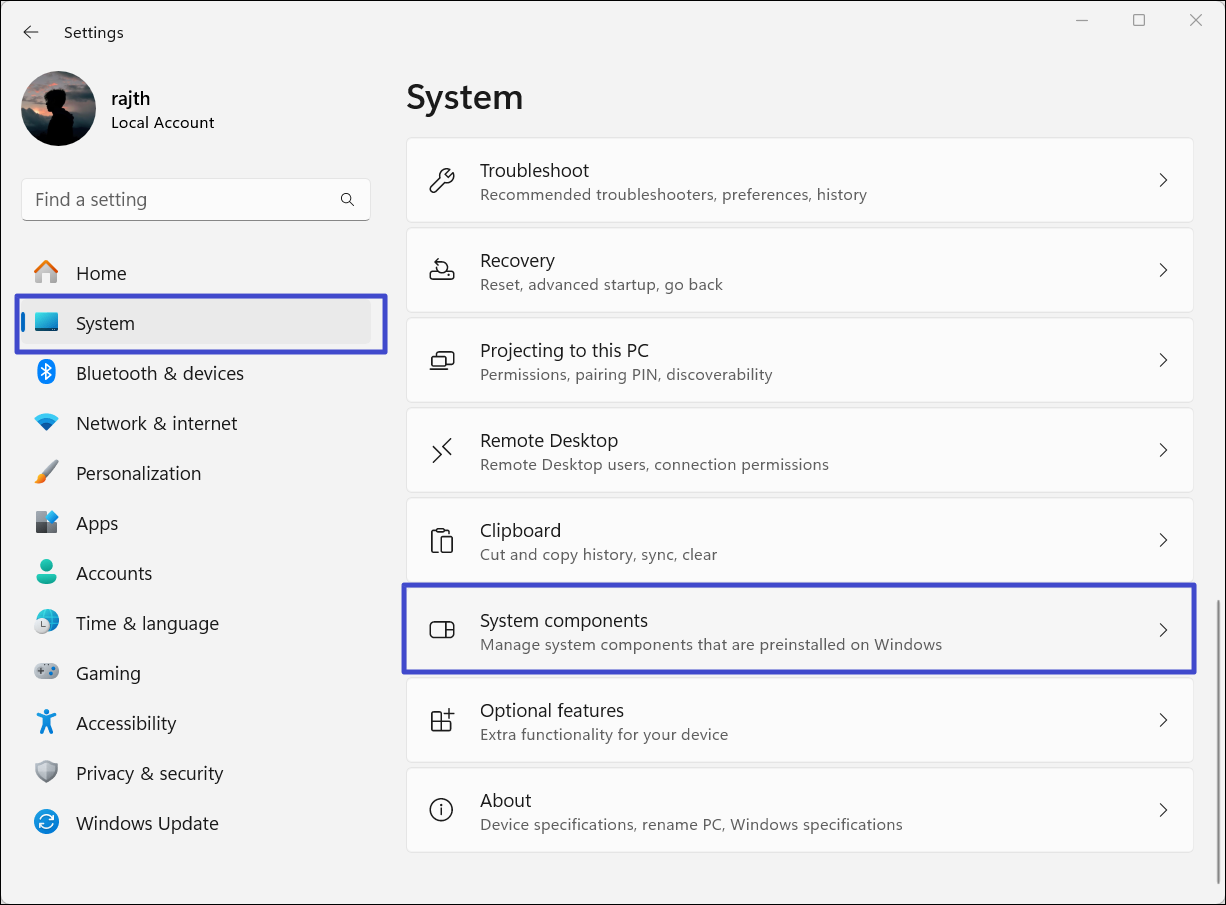
Task: Click the search magnifier icon
Action: [347, 200]
